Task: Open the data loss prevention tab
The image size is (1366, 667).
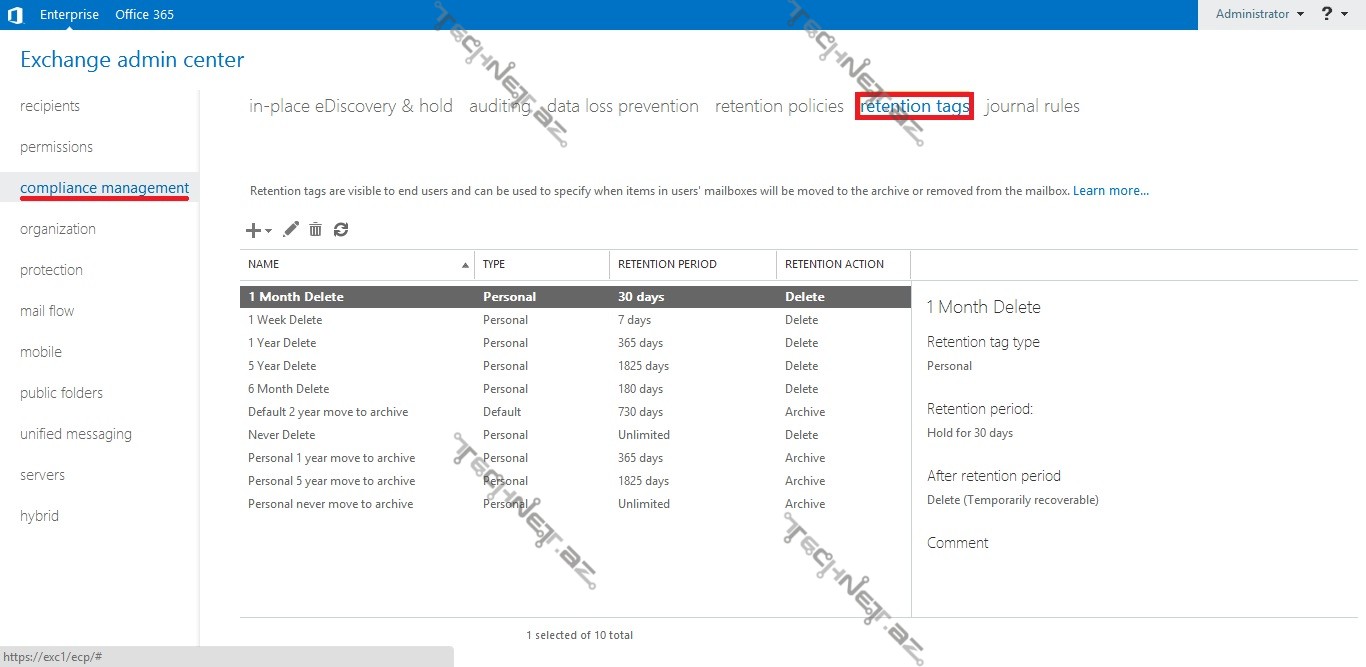Action: click(x=623, y=106)
